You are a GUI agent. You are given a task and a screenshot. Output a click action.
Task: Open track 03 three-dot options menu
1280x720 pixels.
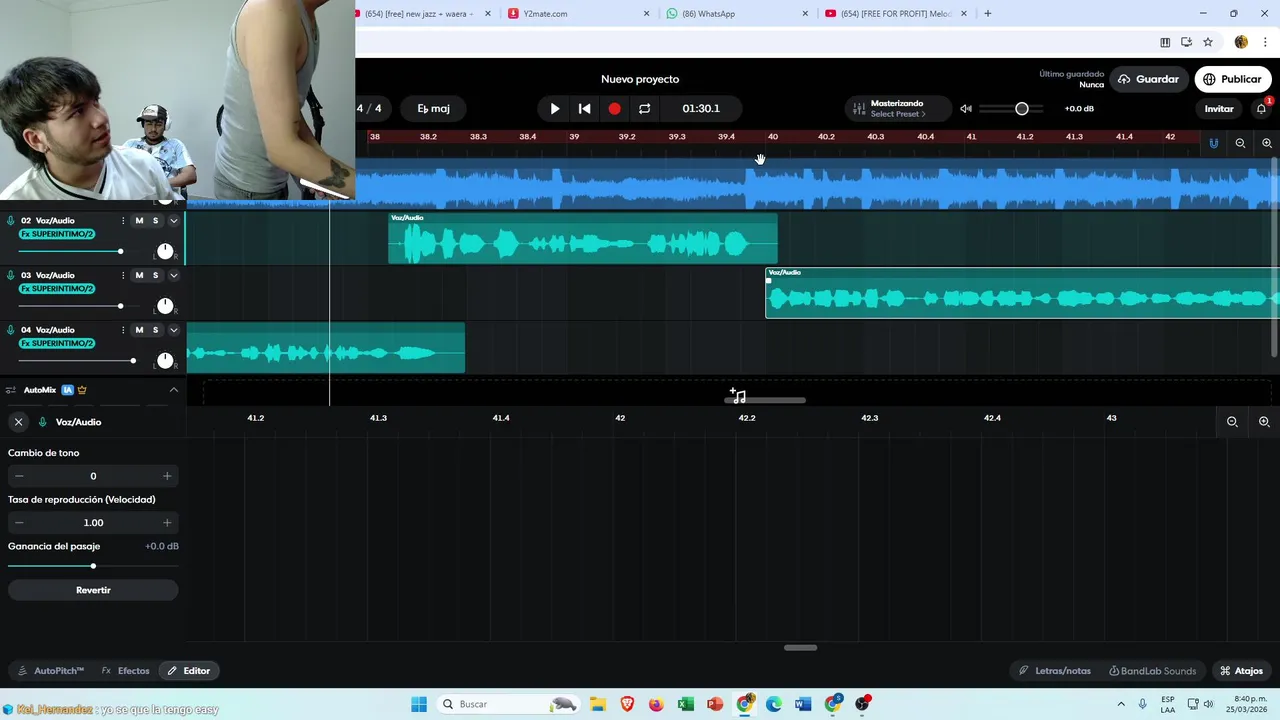[x=123, y=275]
